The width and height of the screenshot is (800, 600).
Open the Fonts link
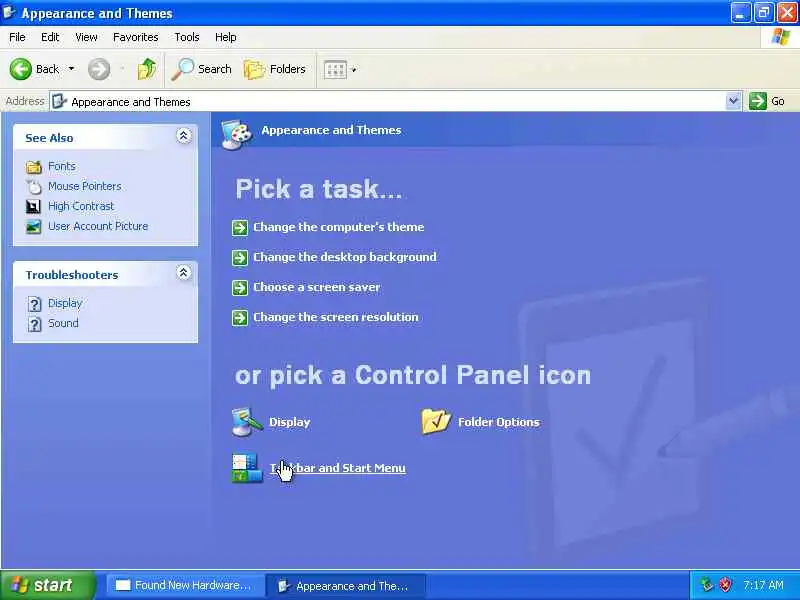[62, 166]
